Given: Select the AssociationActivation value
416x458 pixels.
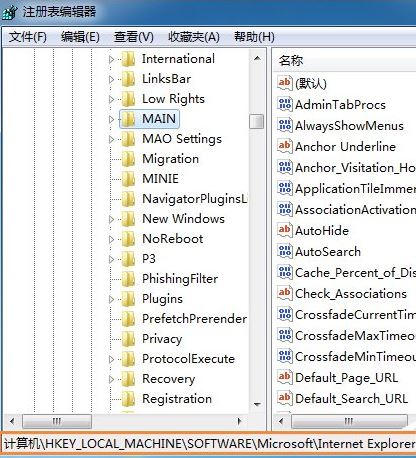Looking at the screenshot, I should (x=355, y=210).
